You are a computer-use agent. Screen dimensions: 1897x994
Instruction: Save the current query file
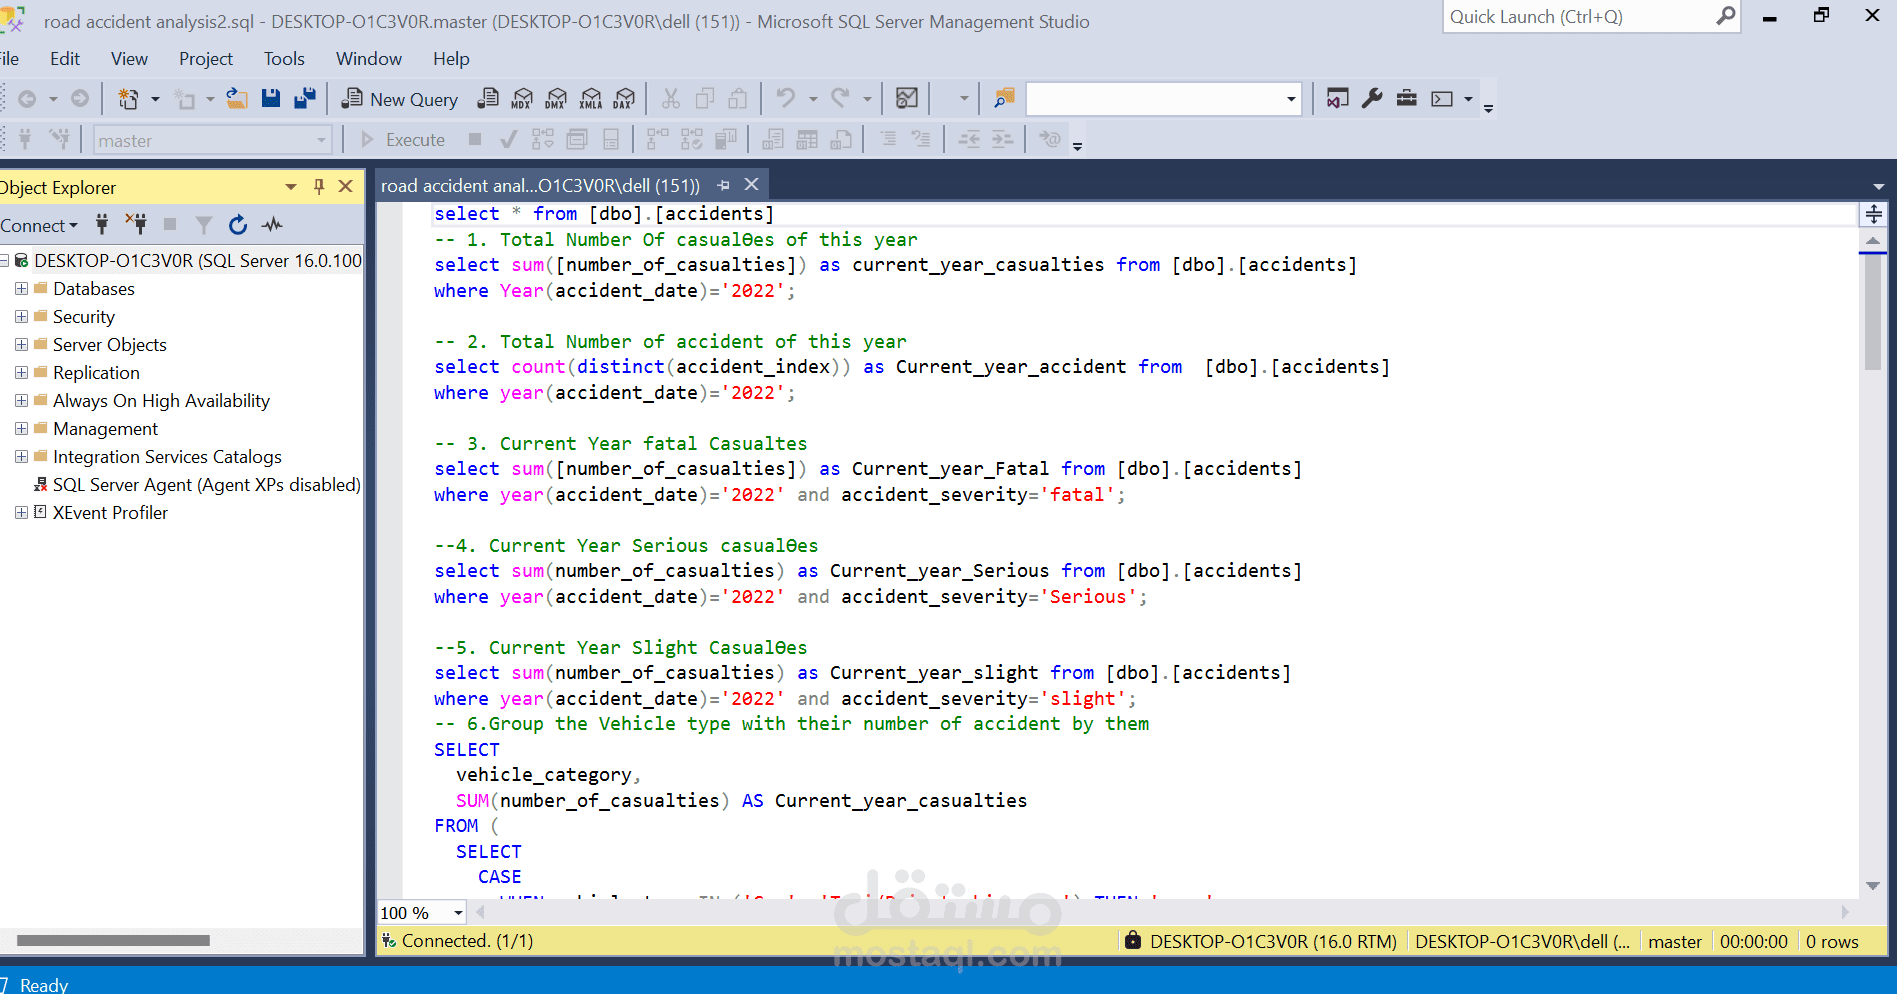click(x=271, y=99)
